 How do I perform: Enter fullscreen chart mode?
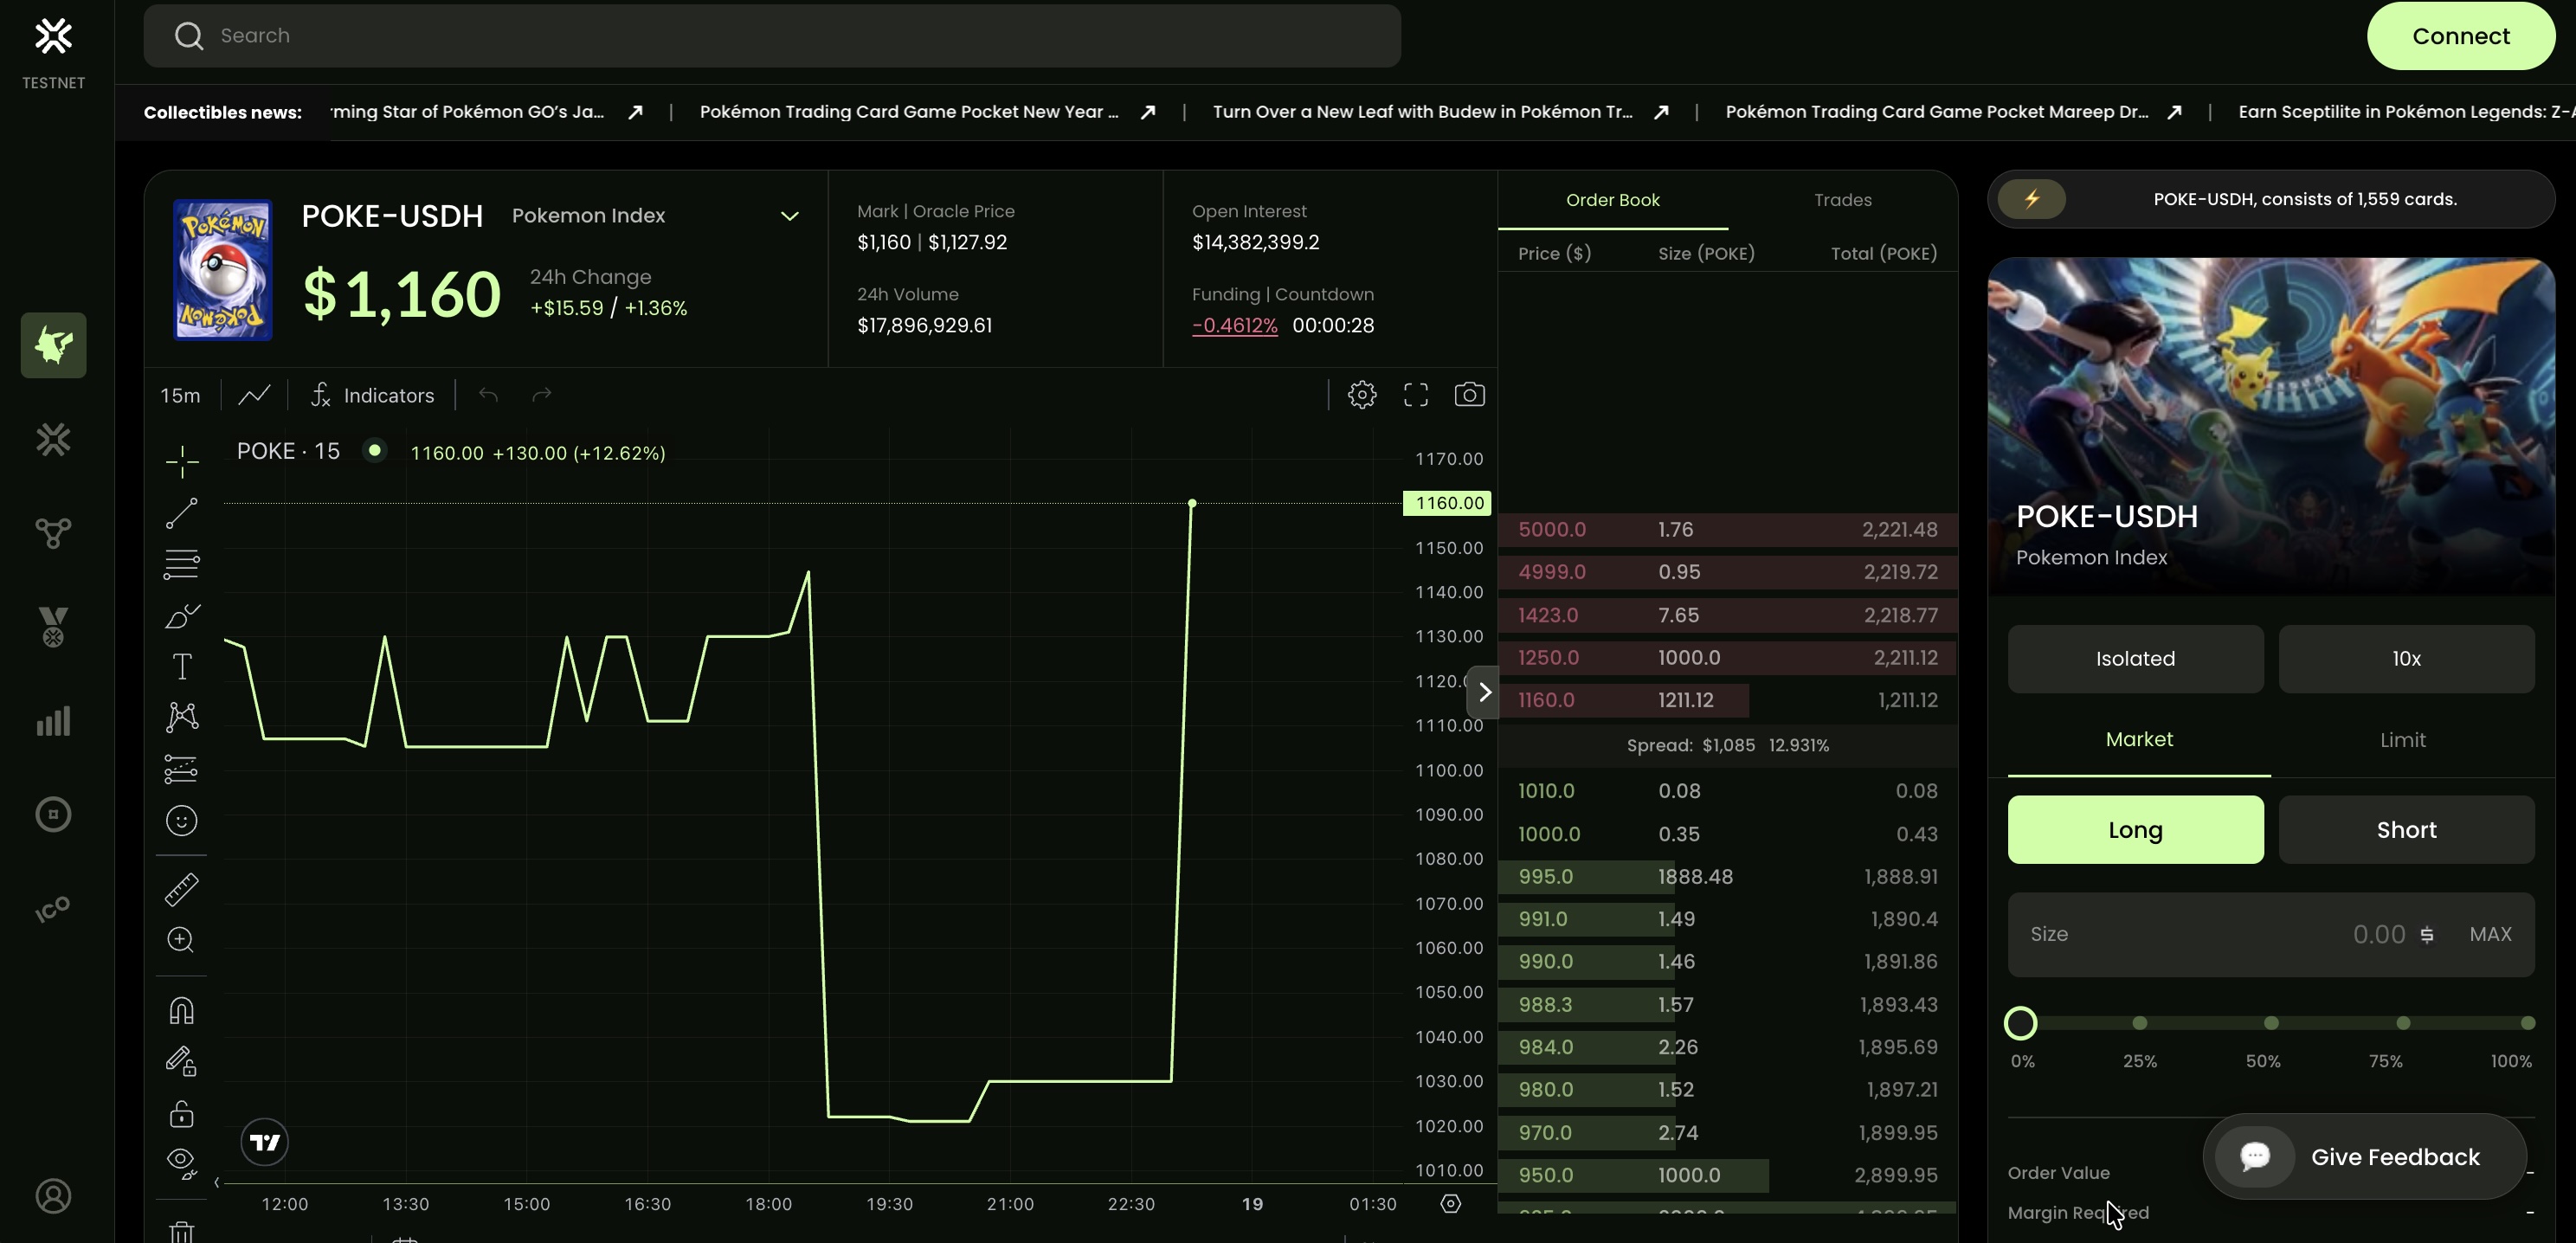1415,395
